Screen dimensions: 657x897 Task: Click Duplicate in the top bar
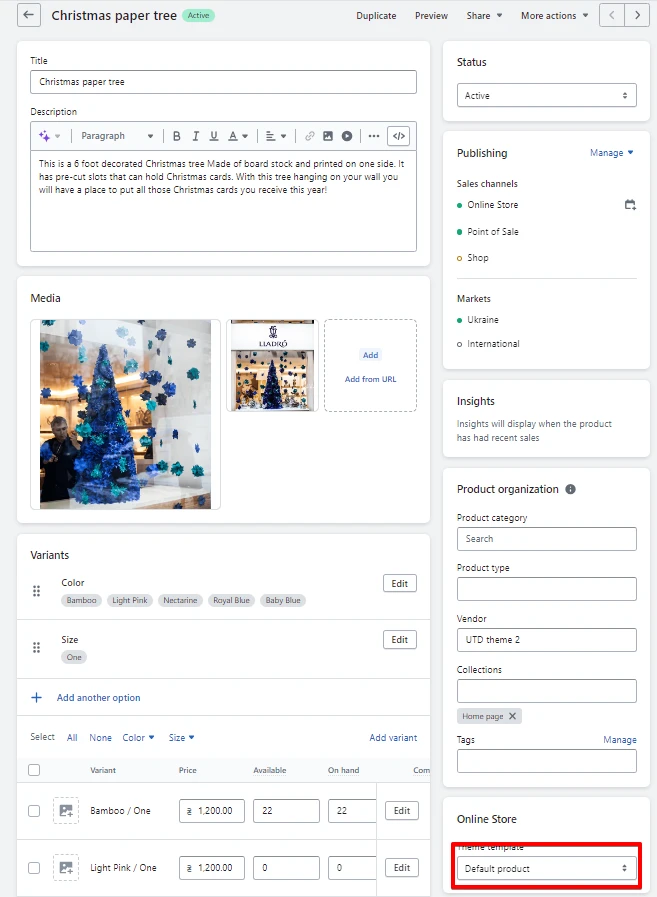(376, 15)
